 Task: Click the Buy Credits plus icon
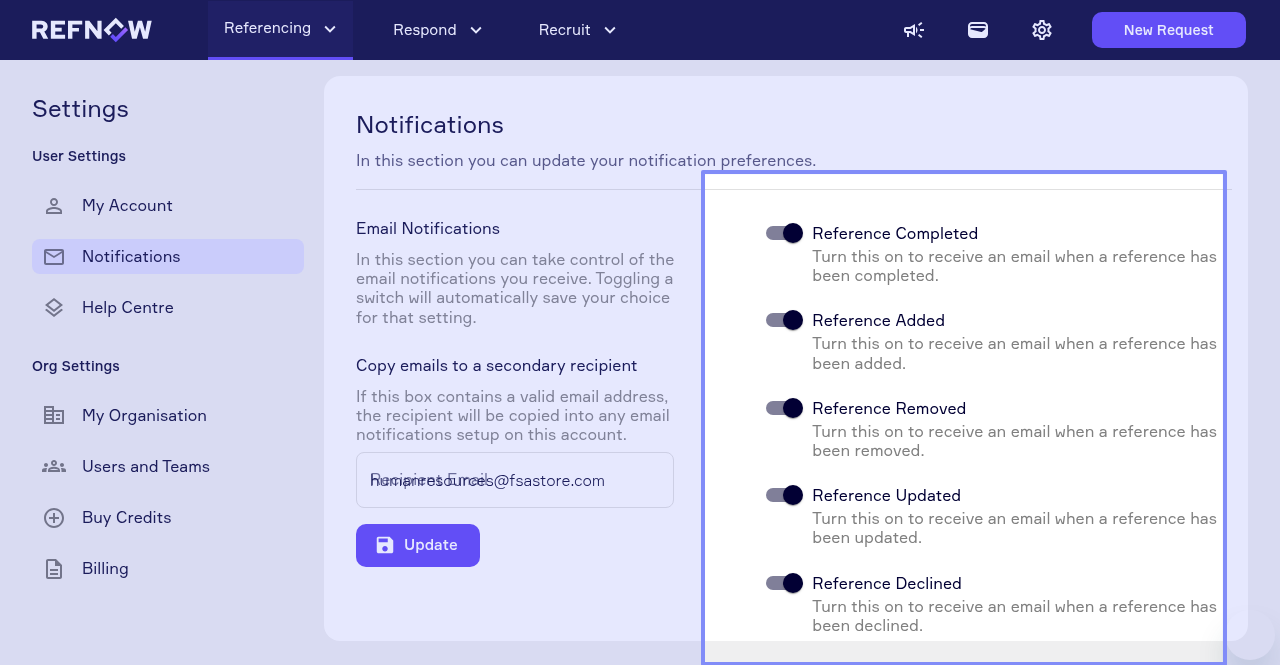tap(54, 518)
